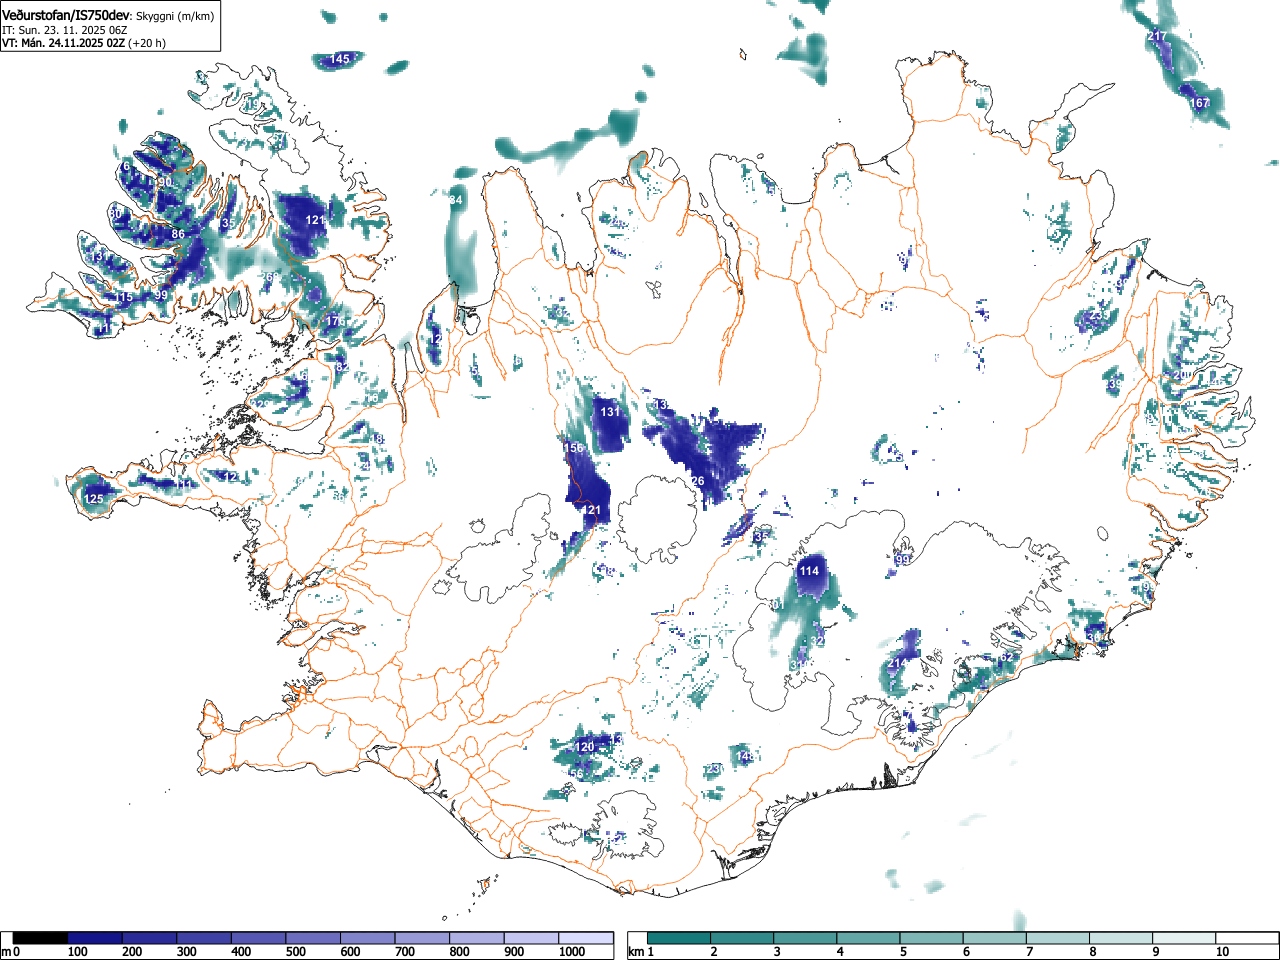Click the 200 value on the east coast

pyautogui.click(x=1182, y=375)
